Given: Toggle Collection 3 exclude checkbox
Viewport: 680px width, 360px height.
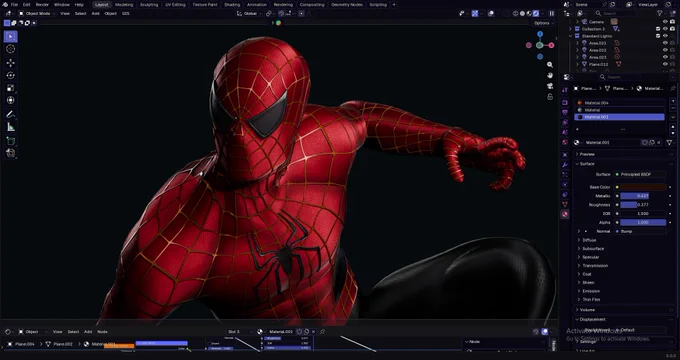Looking at the screenshot, I should (658, 29).
